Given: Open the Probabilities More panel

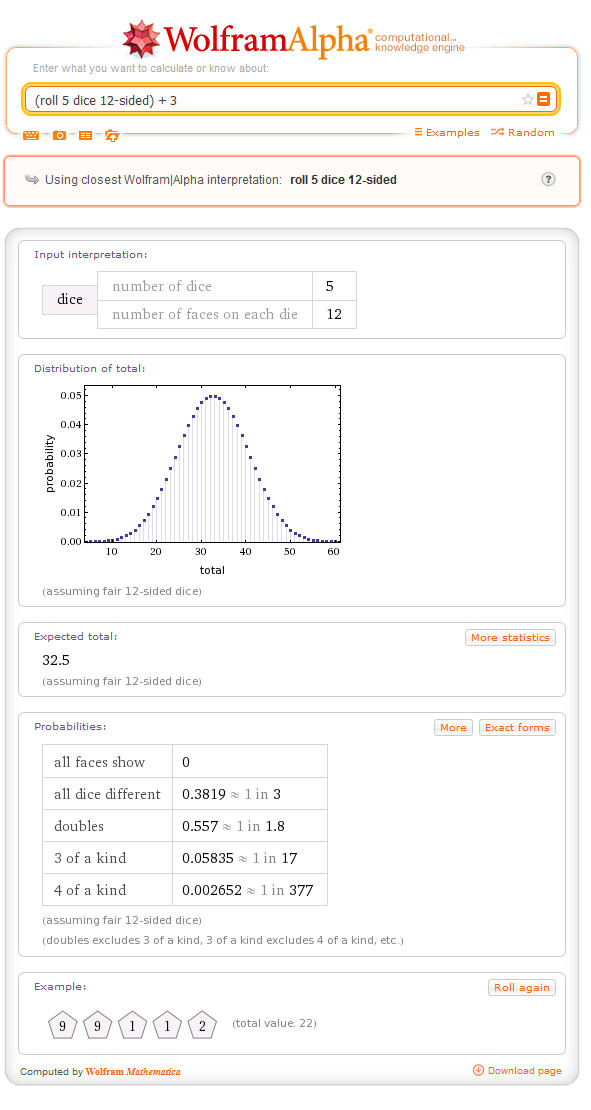Looking at the screenshot, I should click(453, 727).
